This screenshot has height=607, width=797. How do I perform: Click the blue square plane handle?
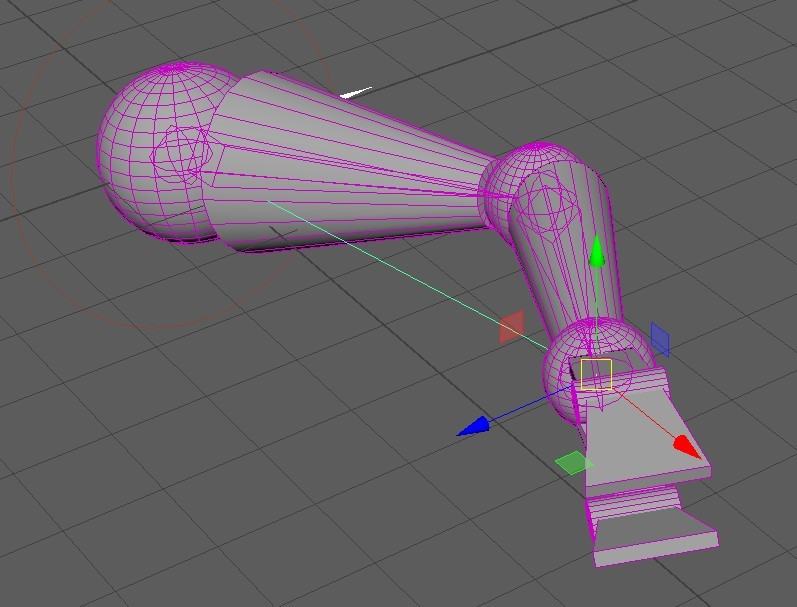pos(660,338)
